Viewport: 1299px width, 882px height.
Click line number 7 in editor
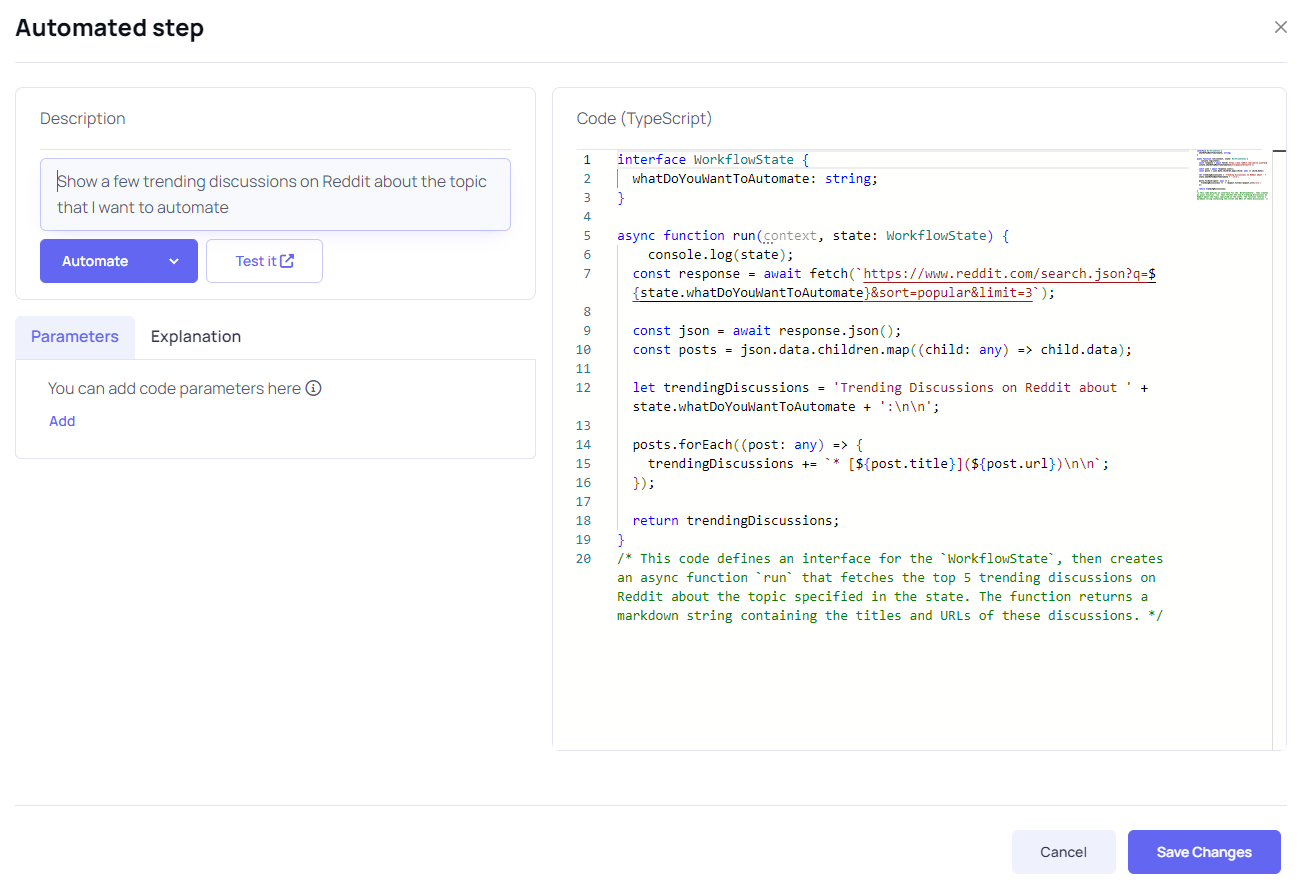coord(586,274)
